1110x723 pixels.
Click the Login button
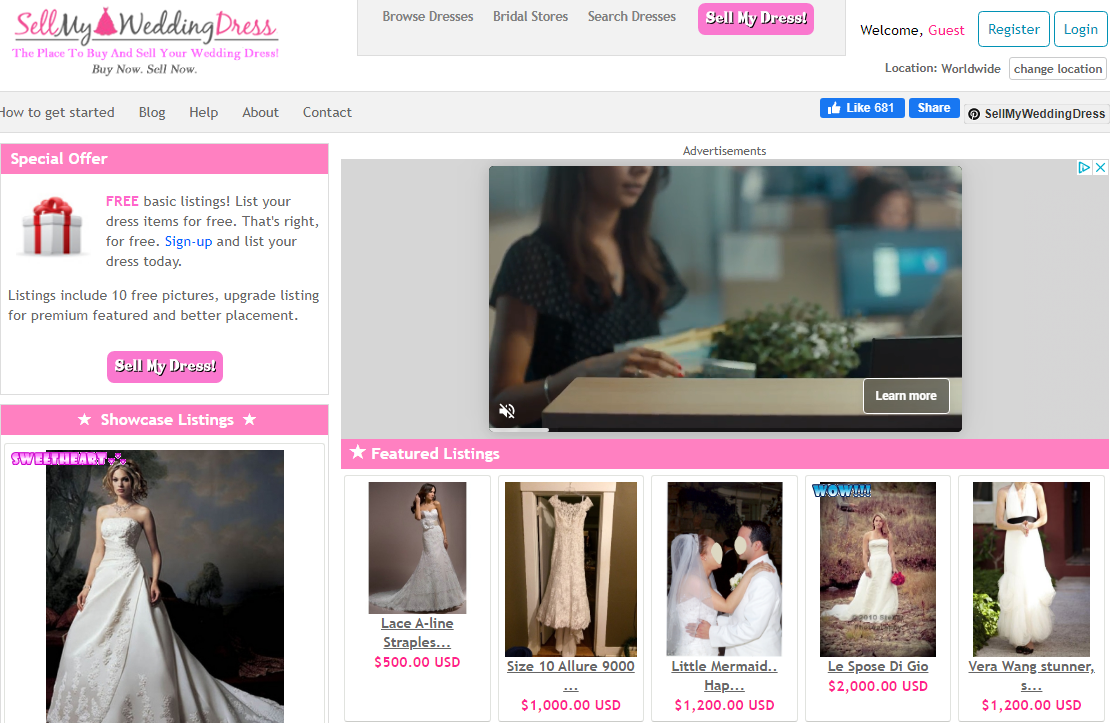1080,29
